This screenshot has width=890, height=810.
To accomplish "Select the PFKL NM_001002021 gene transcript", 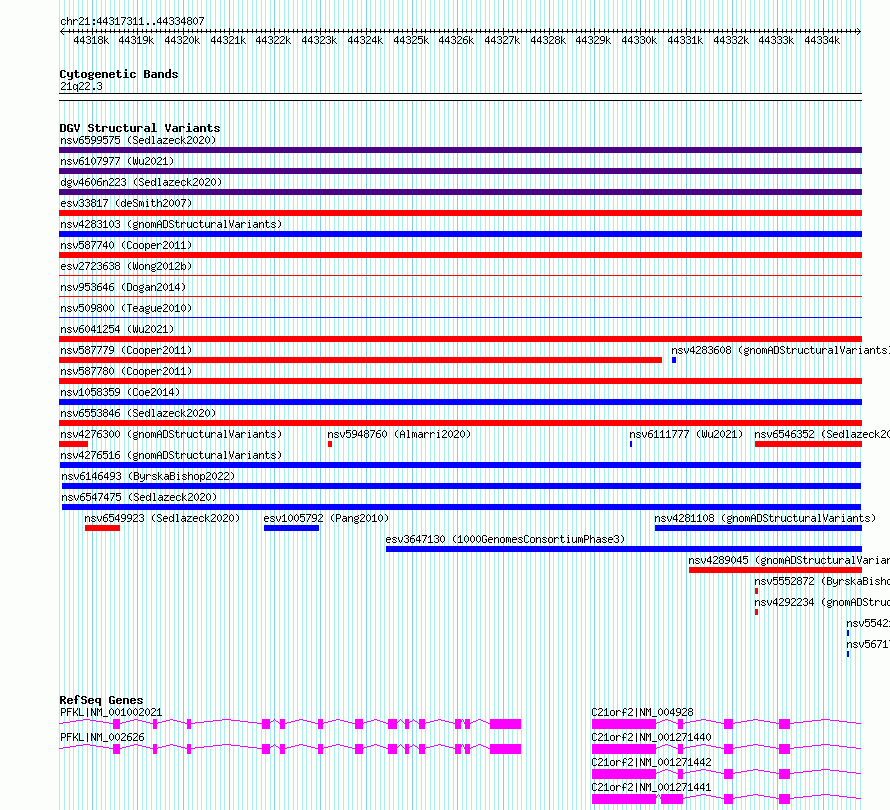I will pos(290,724).
